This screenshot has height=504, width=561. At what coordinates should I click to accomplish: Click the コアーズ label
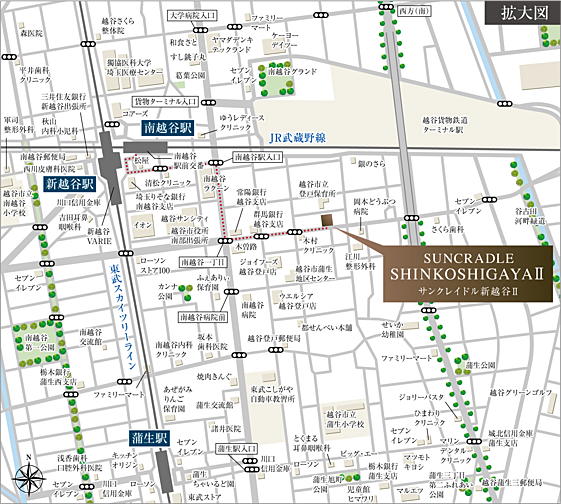[135, 113]
